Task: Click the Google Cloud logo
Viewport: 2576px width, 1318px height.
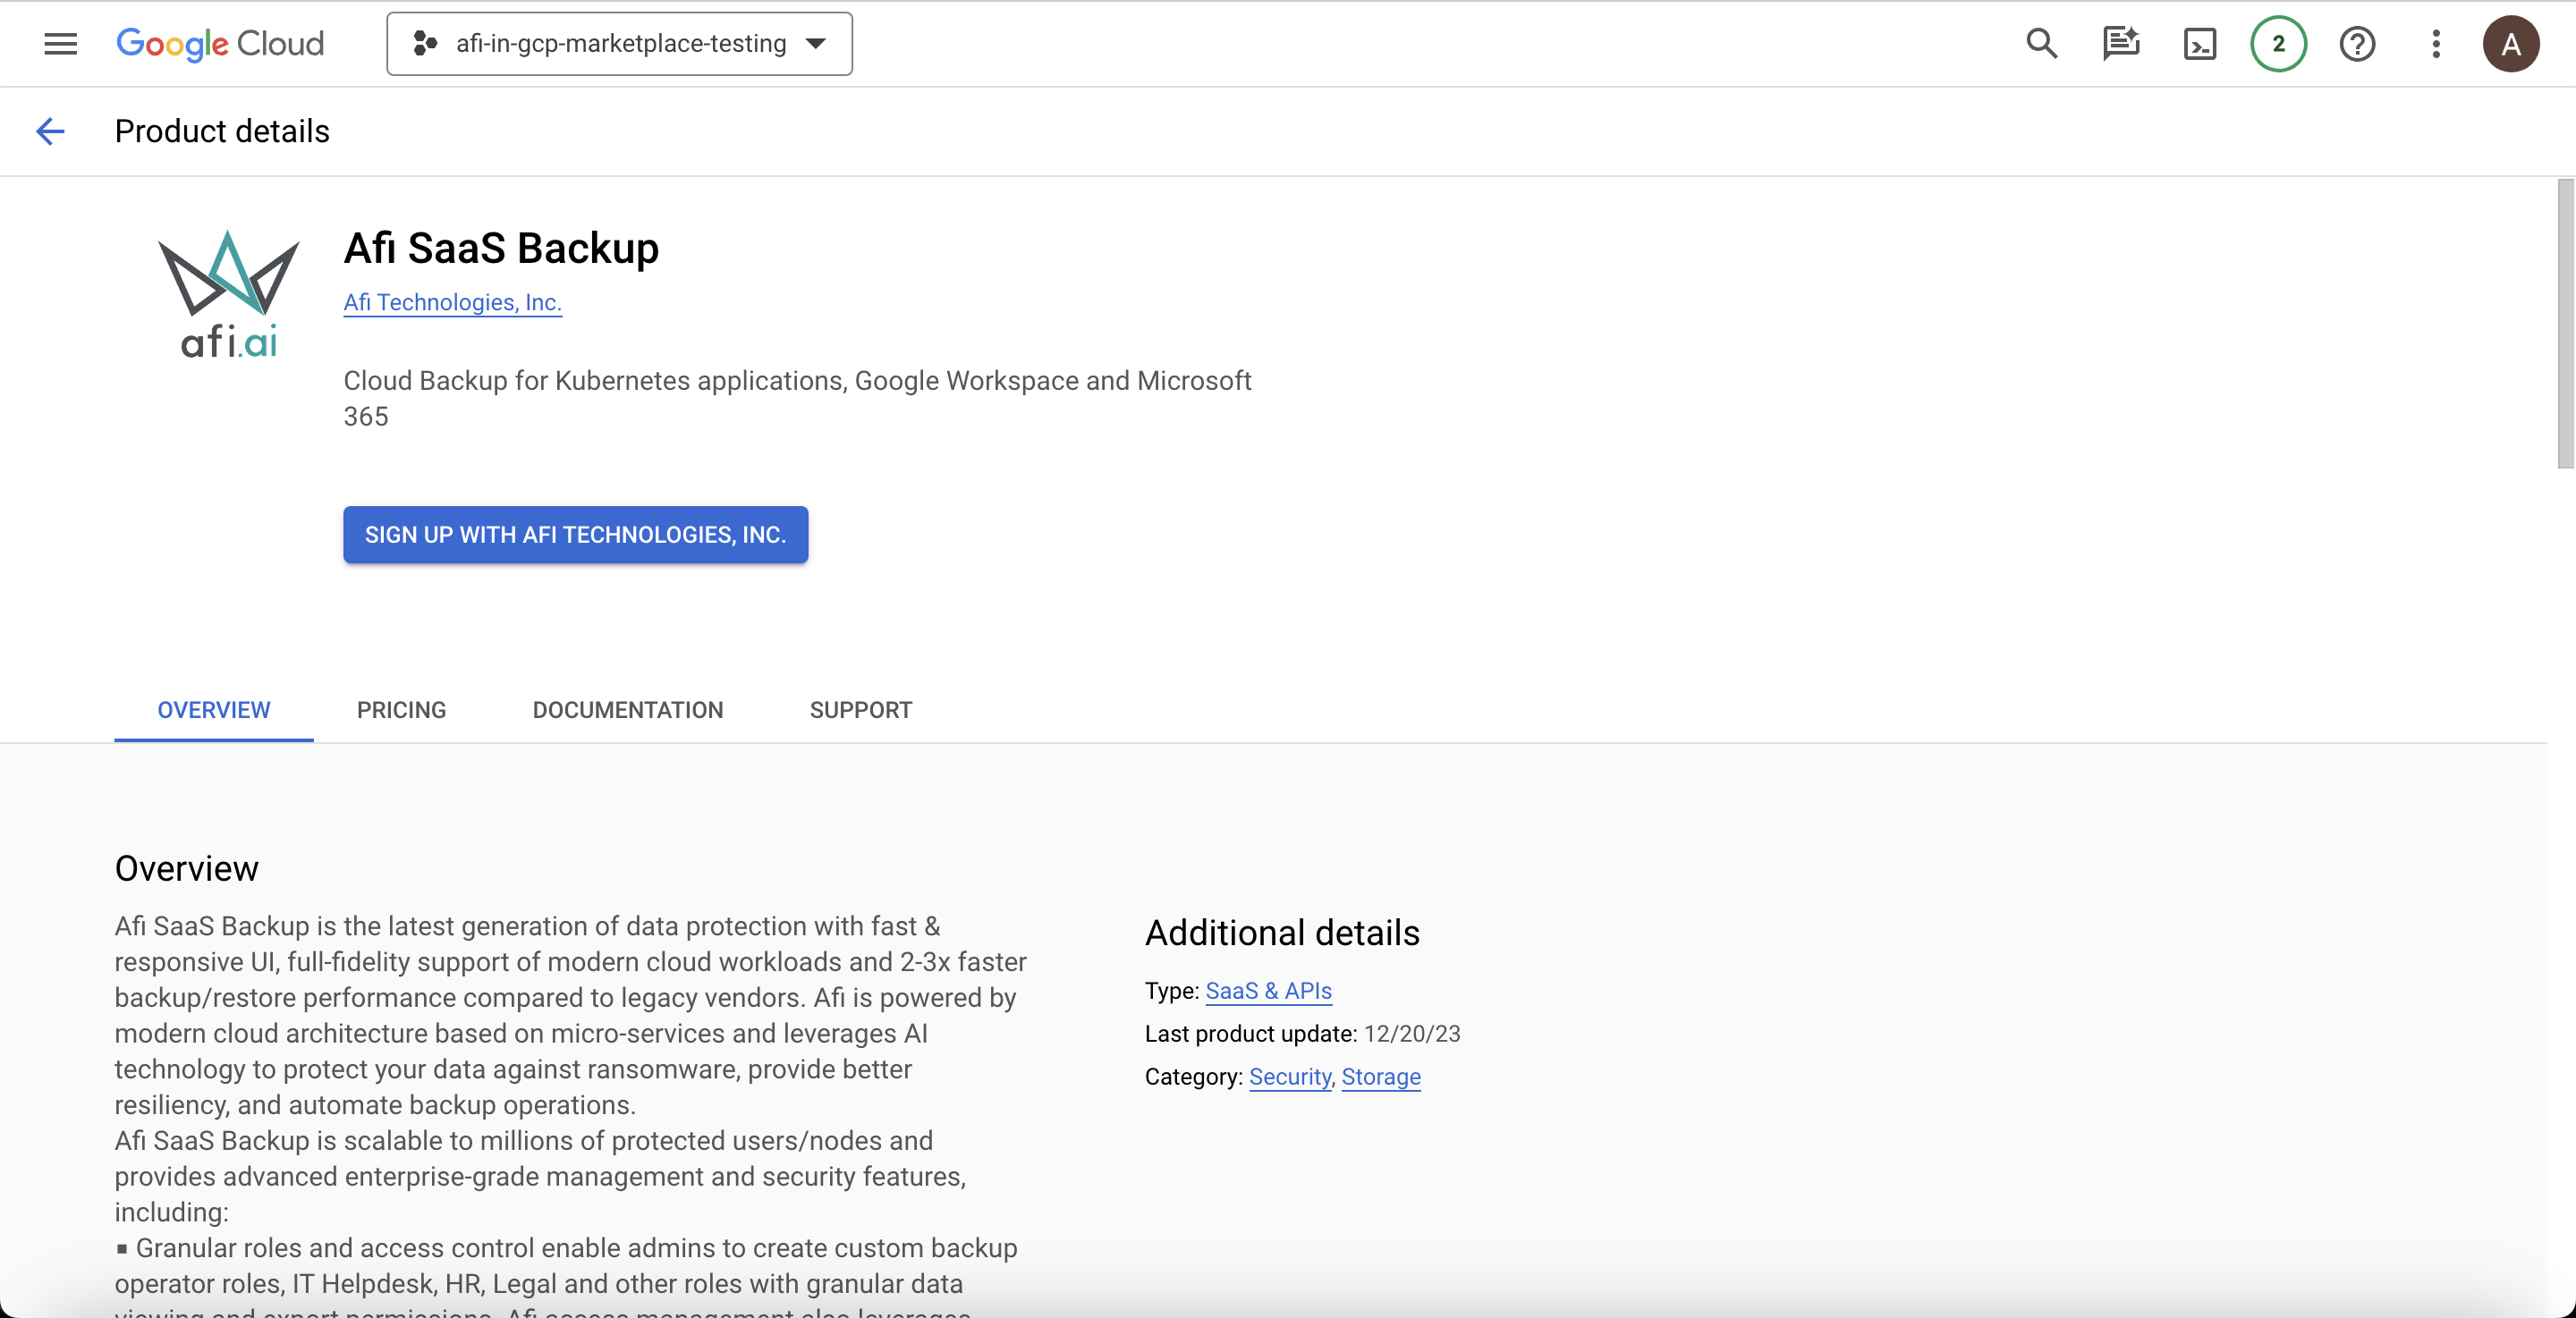Action: (x=220, y=44)
